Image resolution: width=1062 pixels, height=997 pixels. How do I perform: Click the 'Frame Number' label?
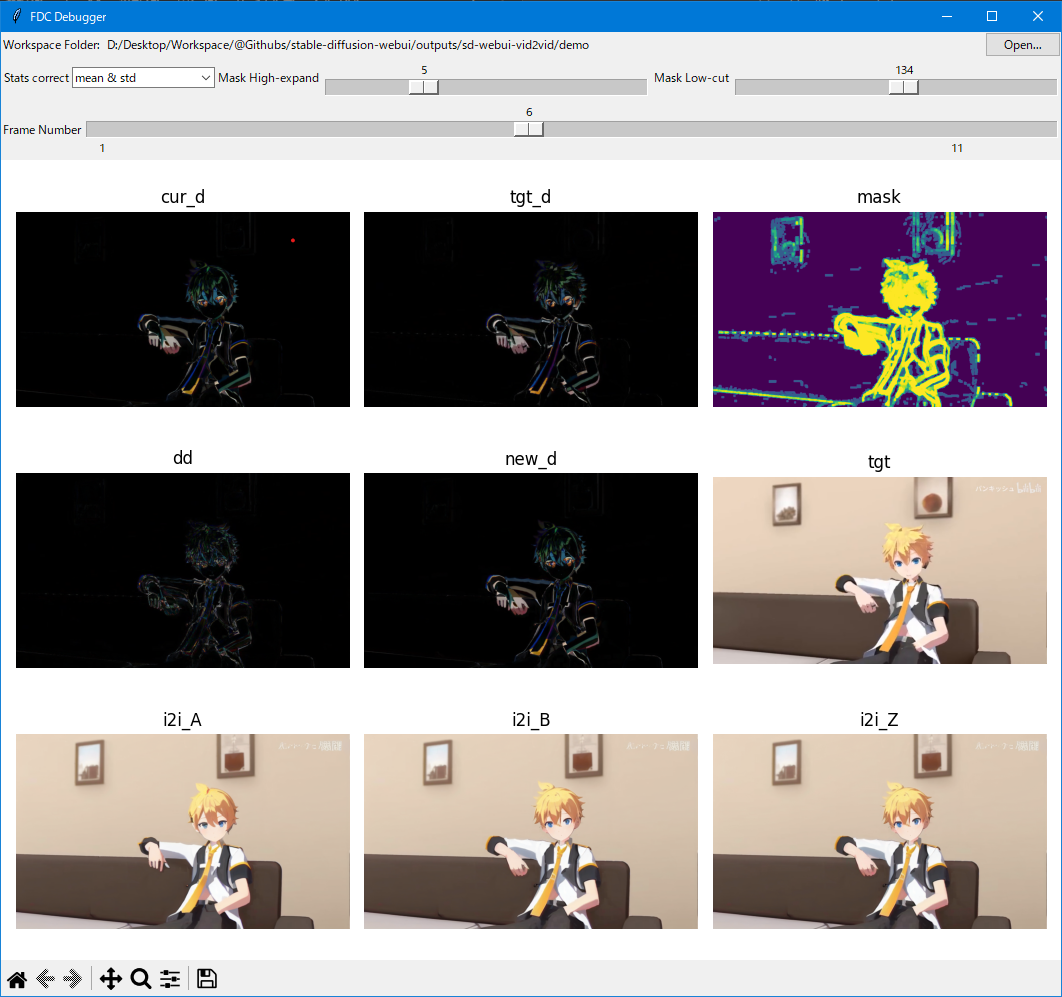pyautogui.click(x=42, y=129)
